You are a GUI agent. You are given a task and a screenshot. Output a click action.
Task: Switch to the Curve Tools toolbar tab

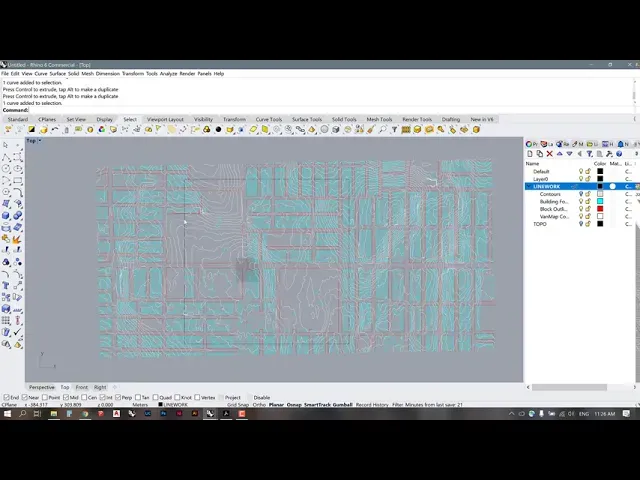[x=268, y=119]
